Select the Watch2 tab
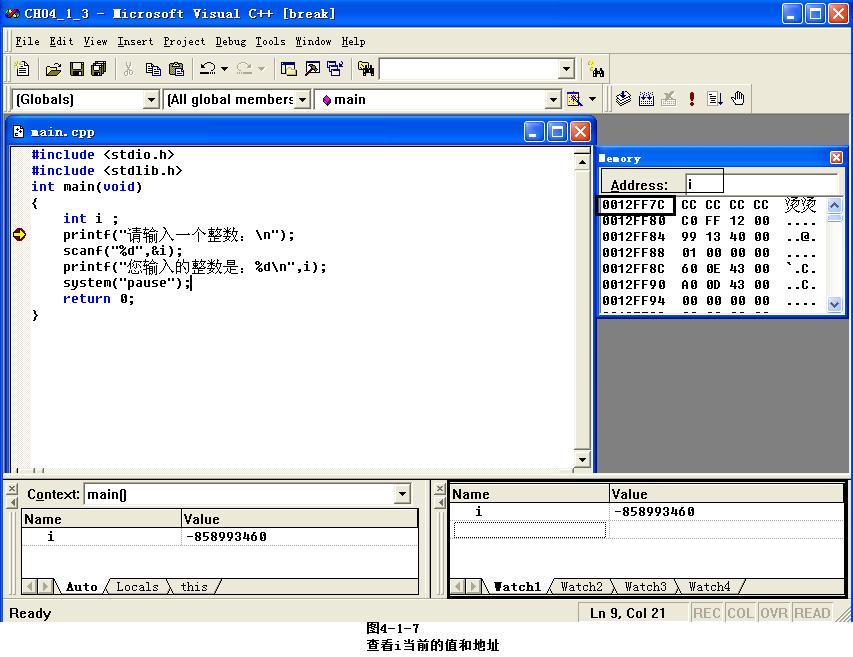Image resolution: width=853 pixels, height=657 pixels. tap(581, 587)
